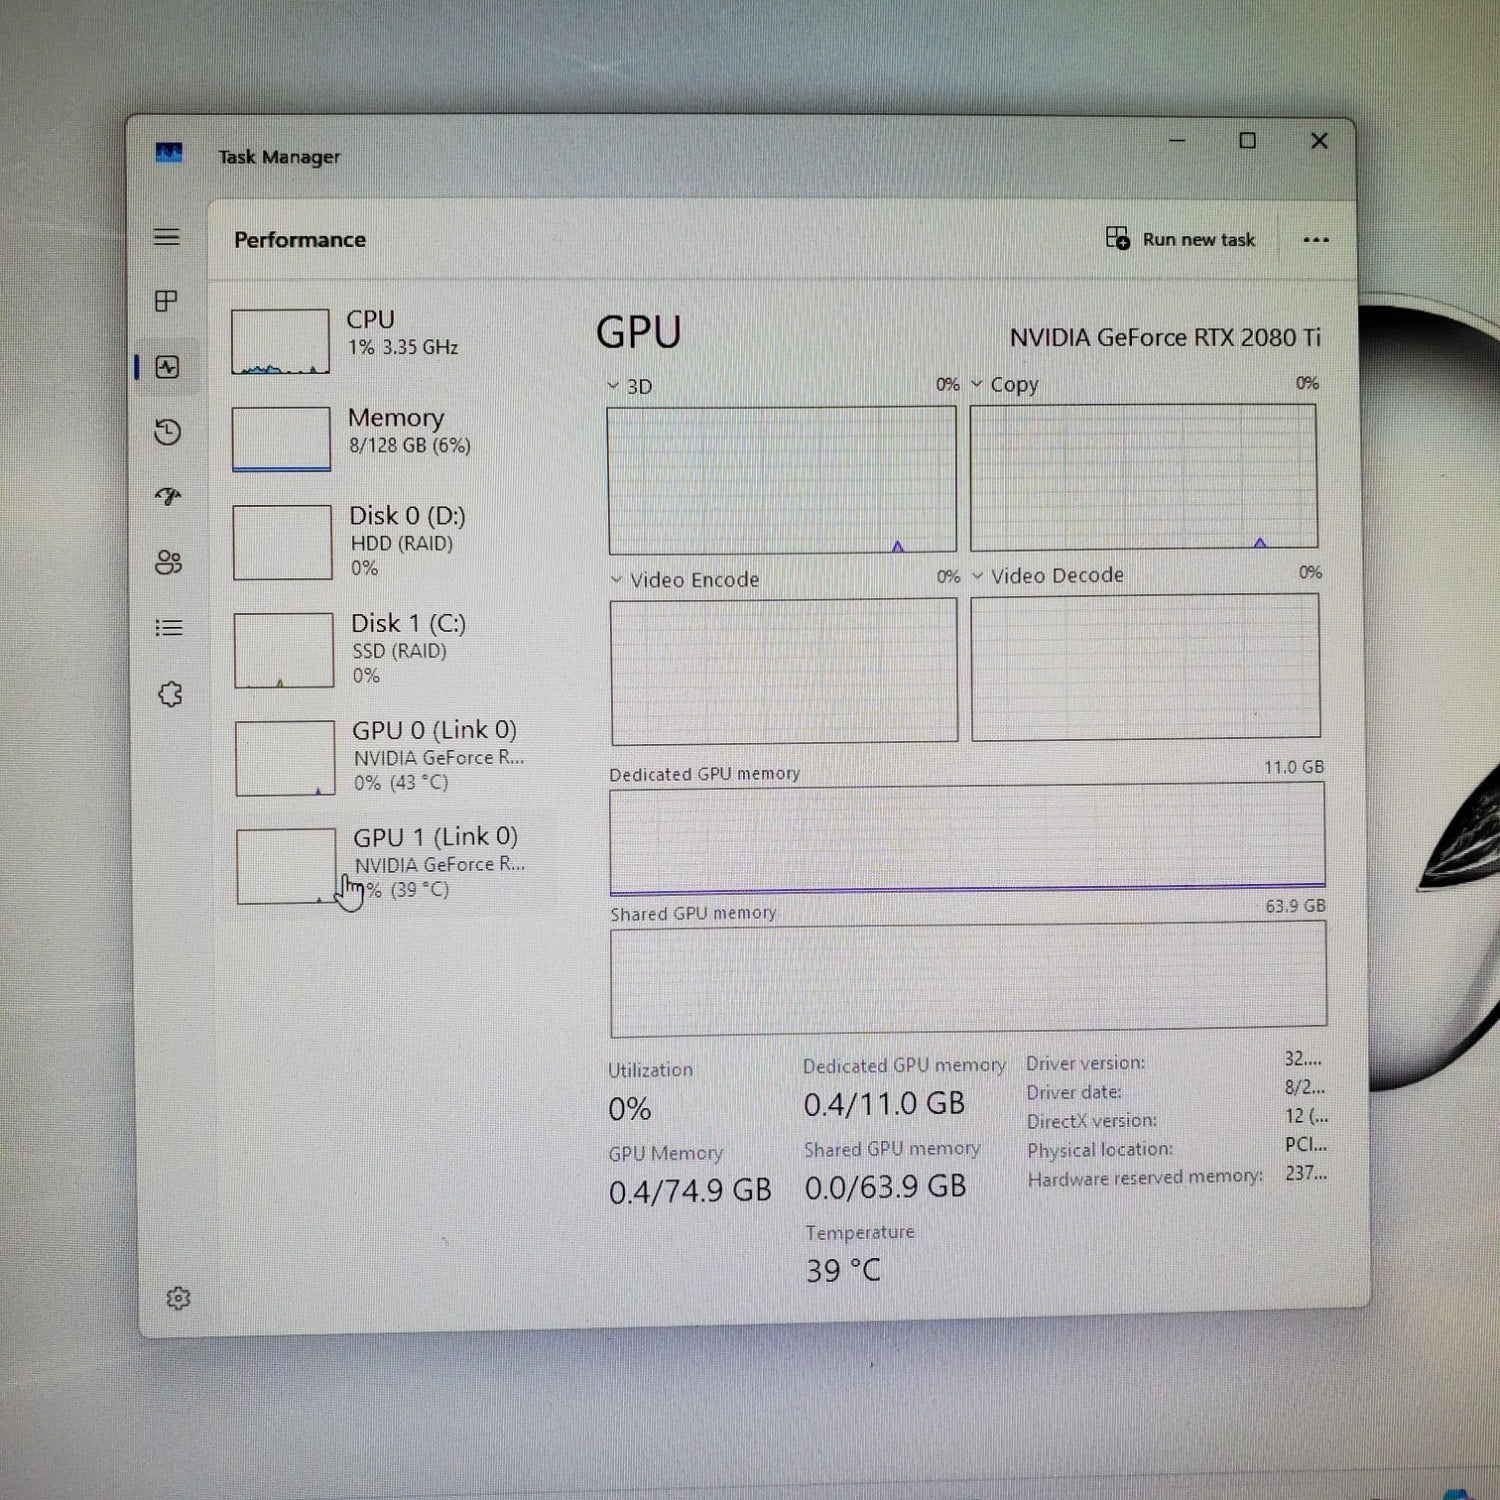Open the ellipsis more options menu

point(1317,239)
